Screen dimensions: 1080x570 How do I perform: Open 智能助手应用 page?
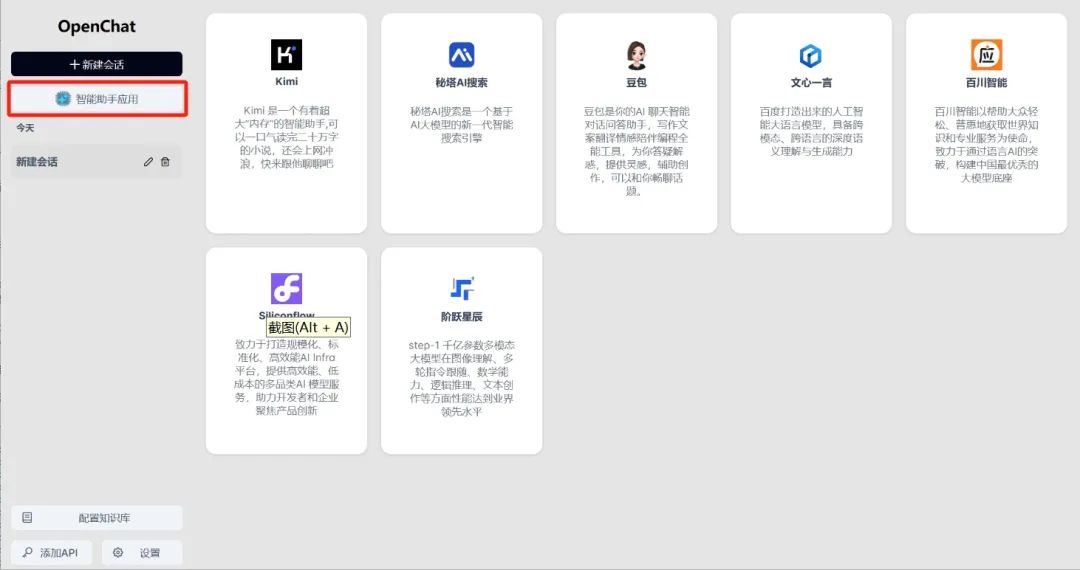(97, 98)
